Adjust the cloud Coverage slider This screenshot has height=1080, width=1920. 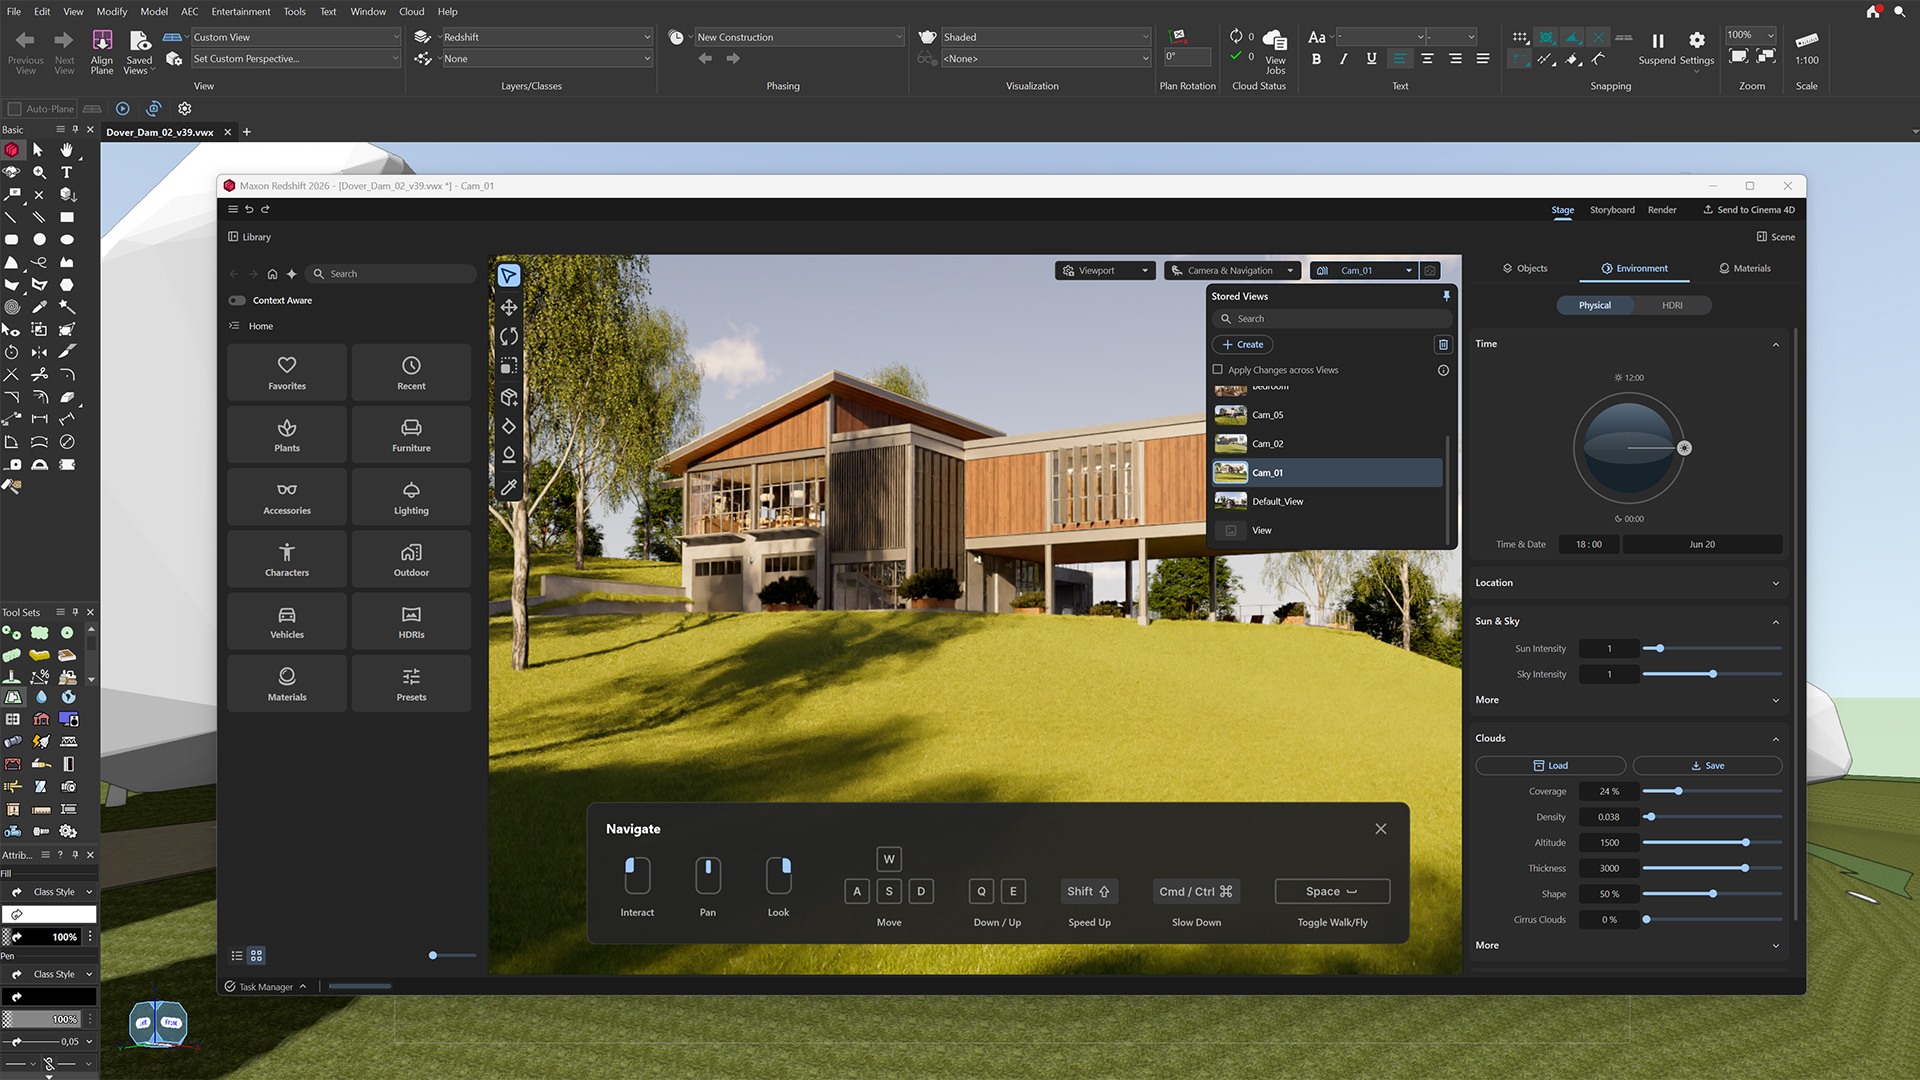pyautogui.click(x=1712, y=792)
